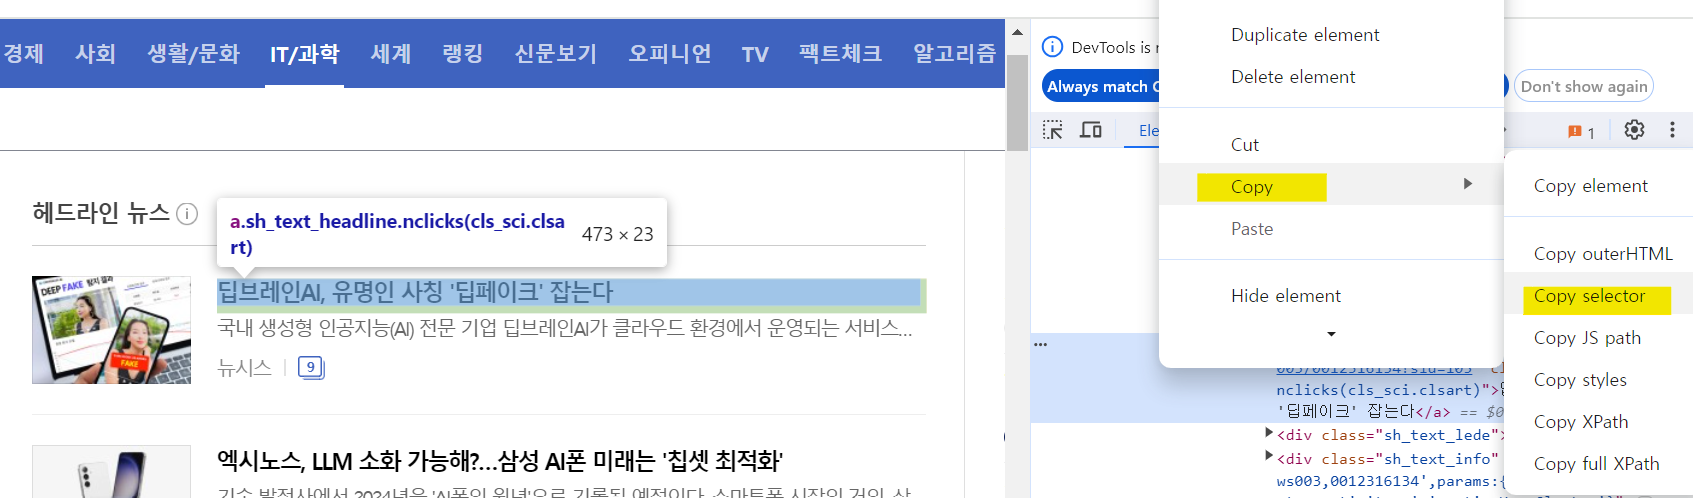The width and height of the screenshot is (1693, 498).
Task: Open the 오피니언 section
Action: click(670, 54)
